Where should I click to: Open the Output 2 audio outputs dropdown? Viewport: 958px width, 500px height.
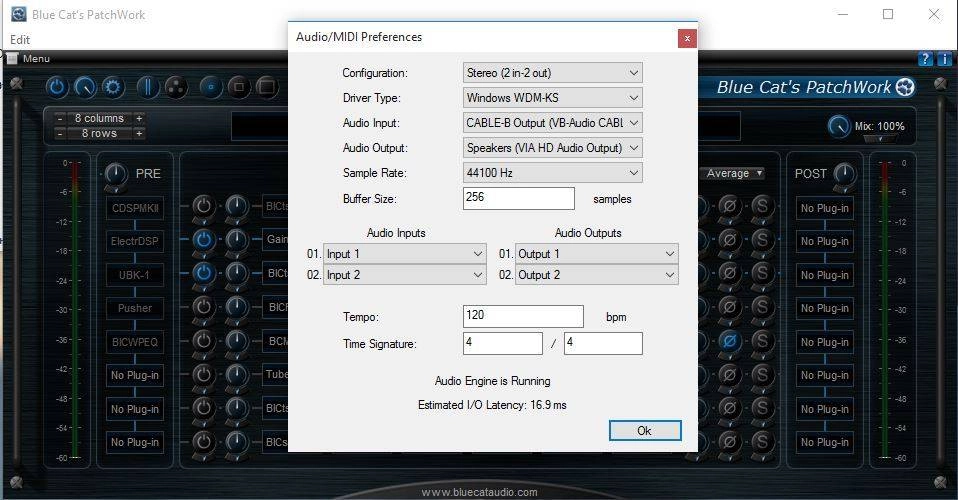[x=596, y=275]
